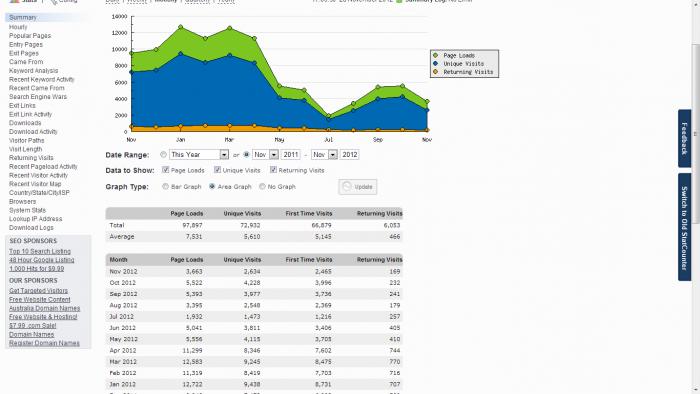Click the end year 2012 field

[x=350, y=154]
